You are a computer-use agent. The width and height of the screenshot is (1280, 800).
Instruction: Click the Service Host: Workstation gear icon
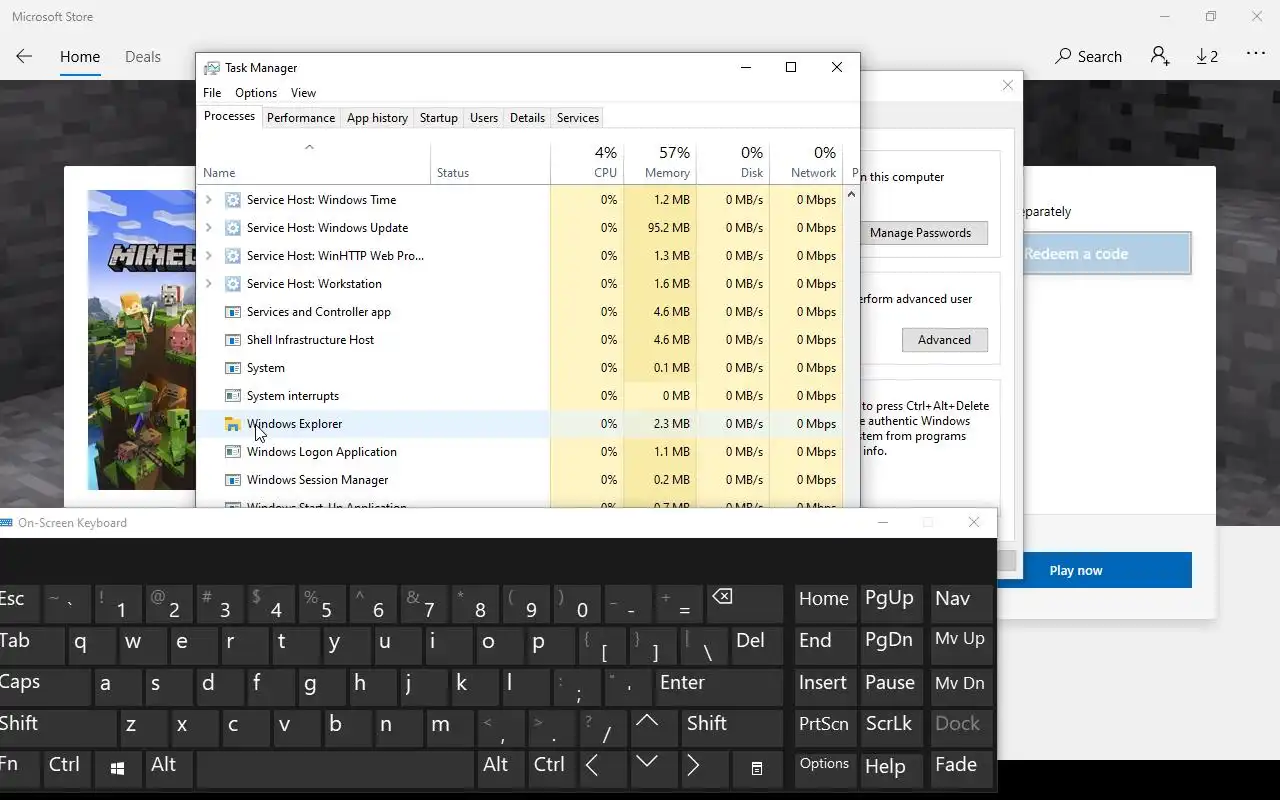[233, 284]
